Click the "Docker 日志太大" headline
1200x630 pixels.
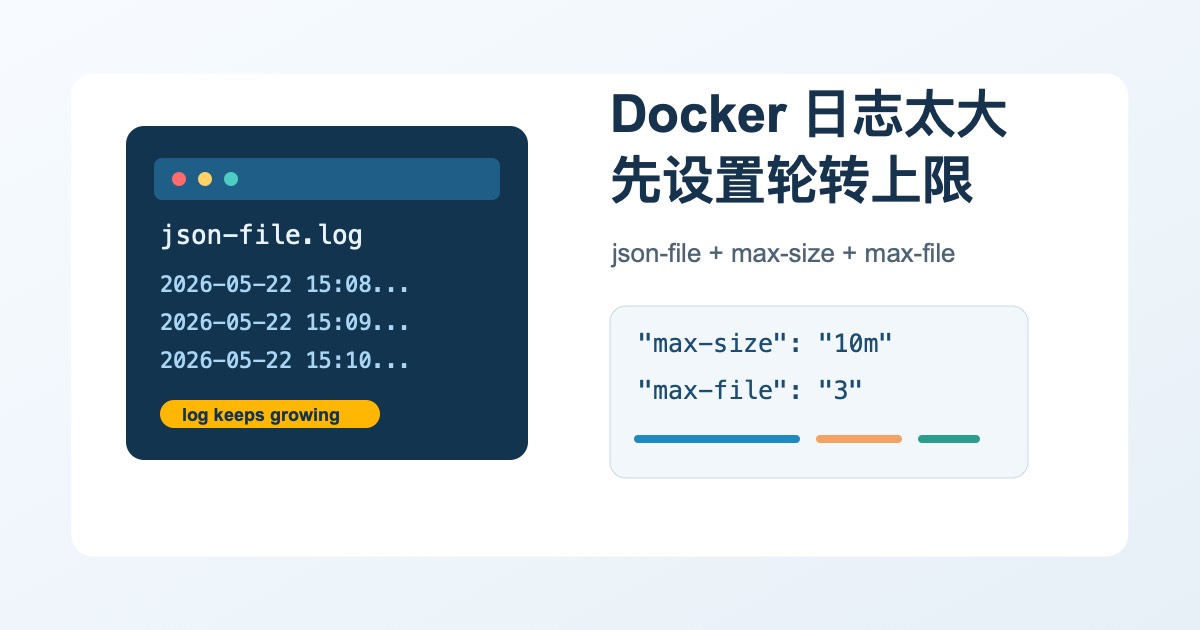808,116
